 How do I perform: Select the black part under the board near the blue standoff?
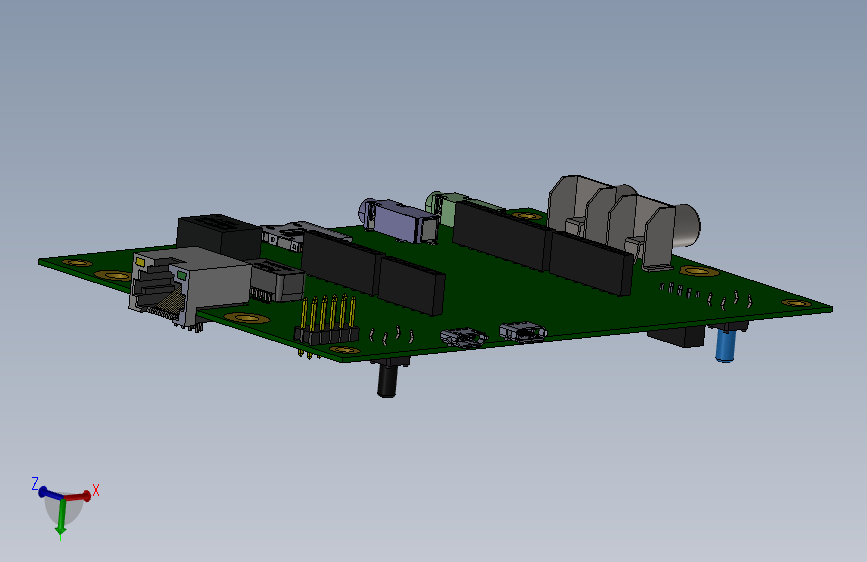pos(676,336)
